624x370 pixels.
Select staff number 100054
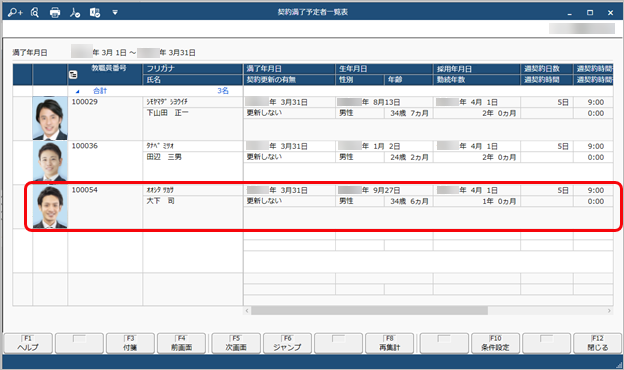point(84,190)
